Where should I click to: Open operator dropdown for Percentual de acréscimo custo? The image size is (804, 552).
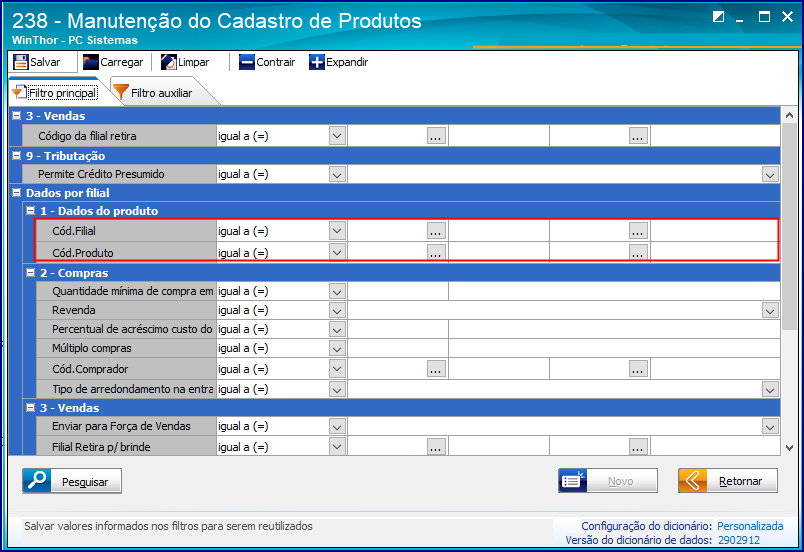[x=337, y=329]
